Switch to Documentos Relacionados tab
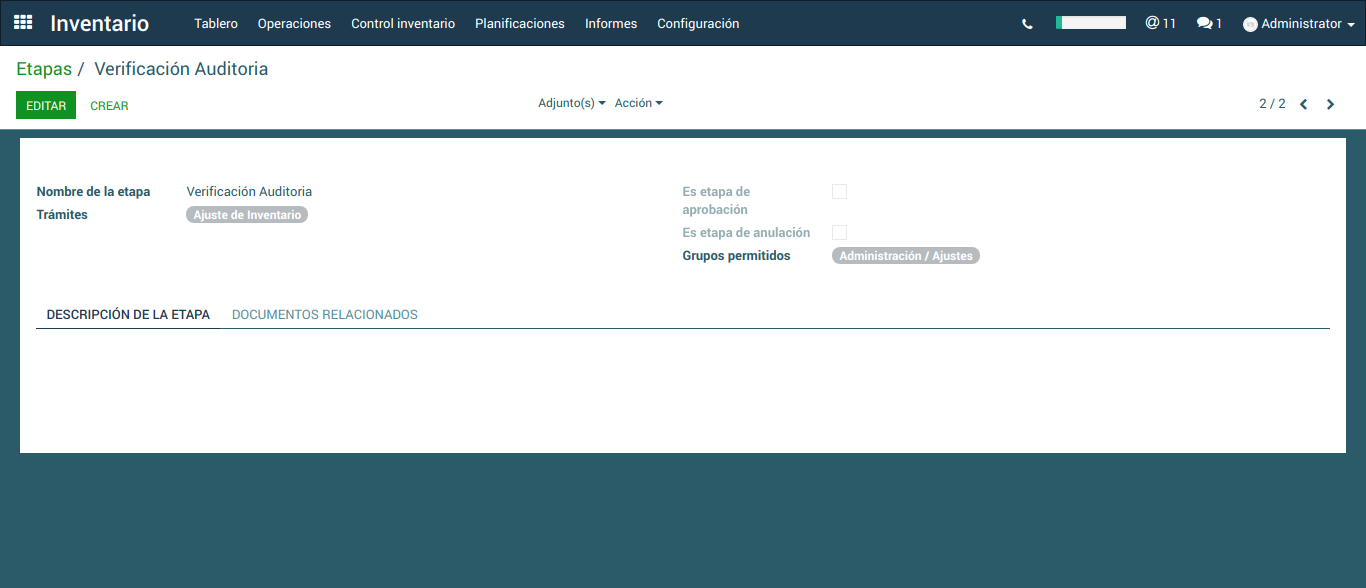 coord(324,314)
